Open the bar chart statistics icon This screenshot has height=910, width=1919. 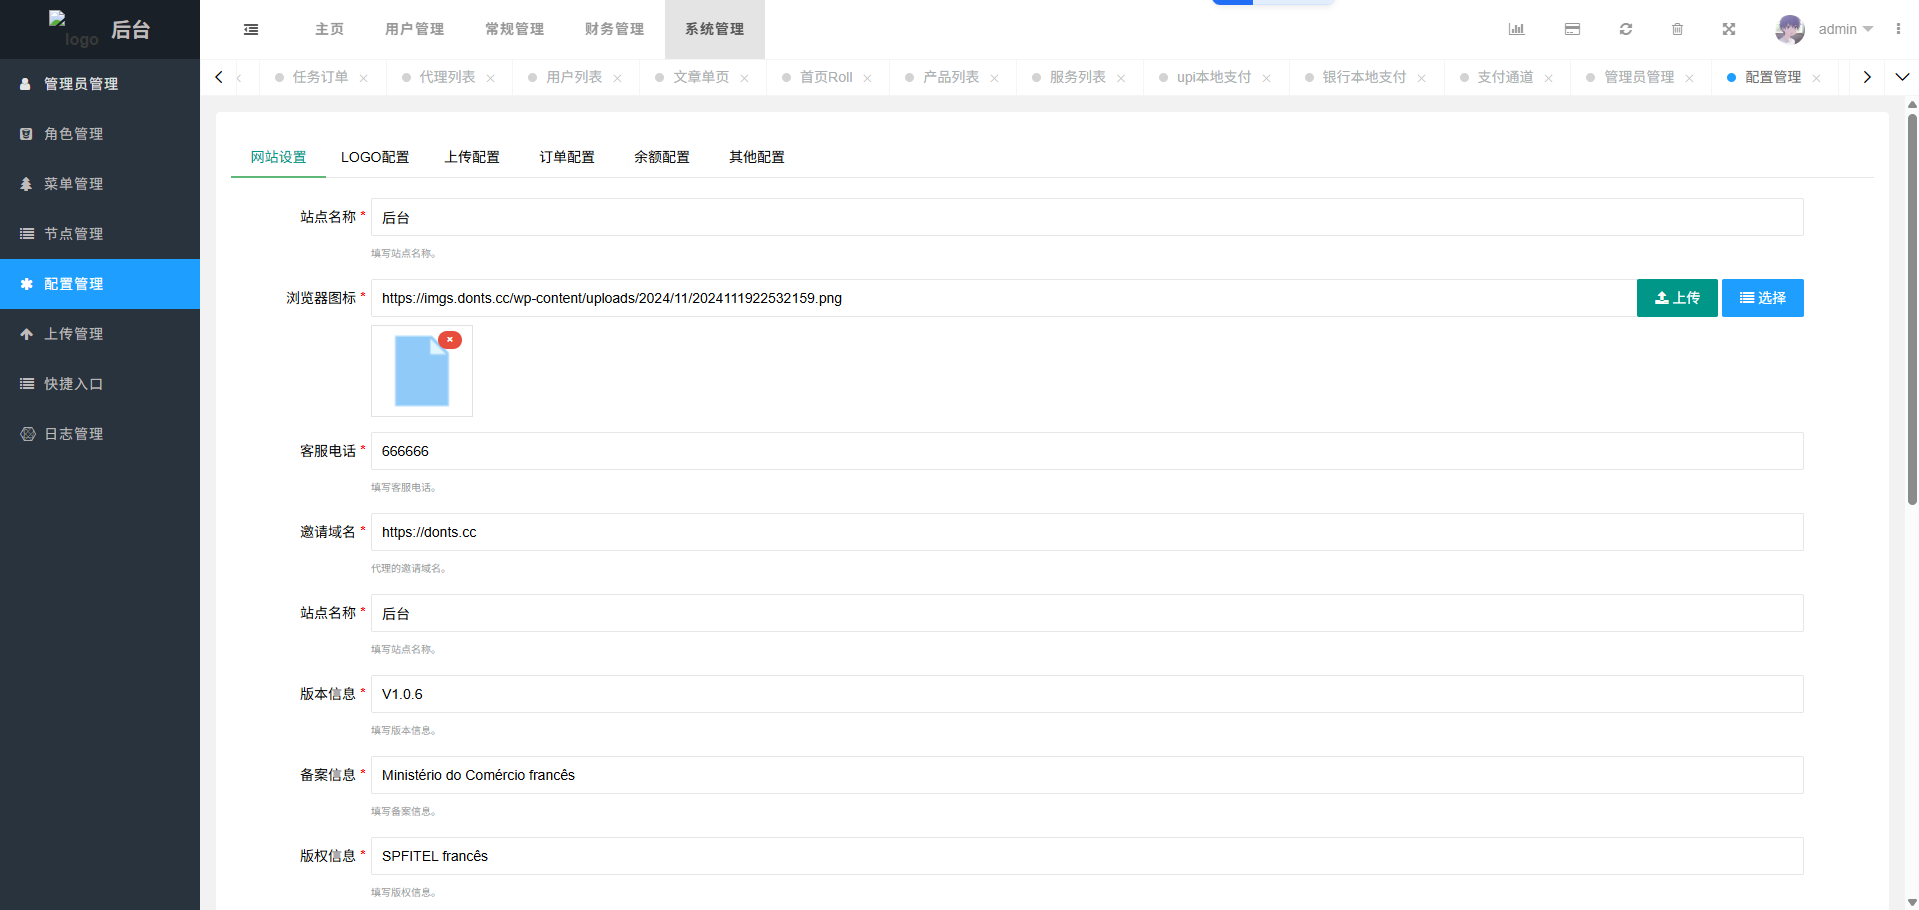(1516, 29)
